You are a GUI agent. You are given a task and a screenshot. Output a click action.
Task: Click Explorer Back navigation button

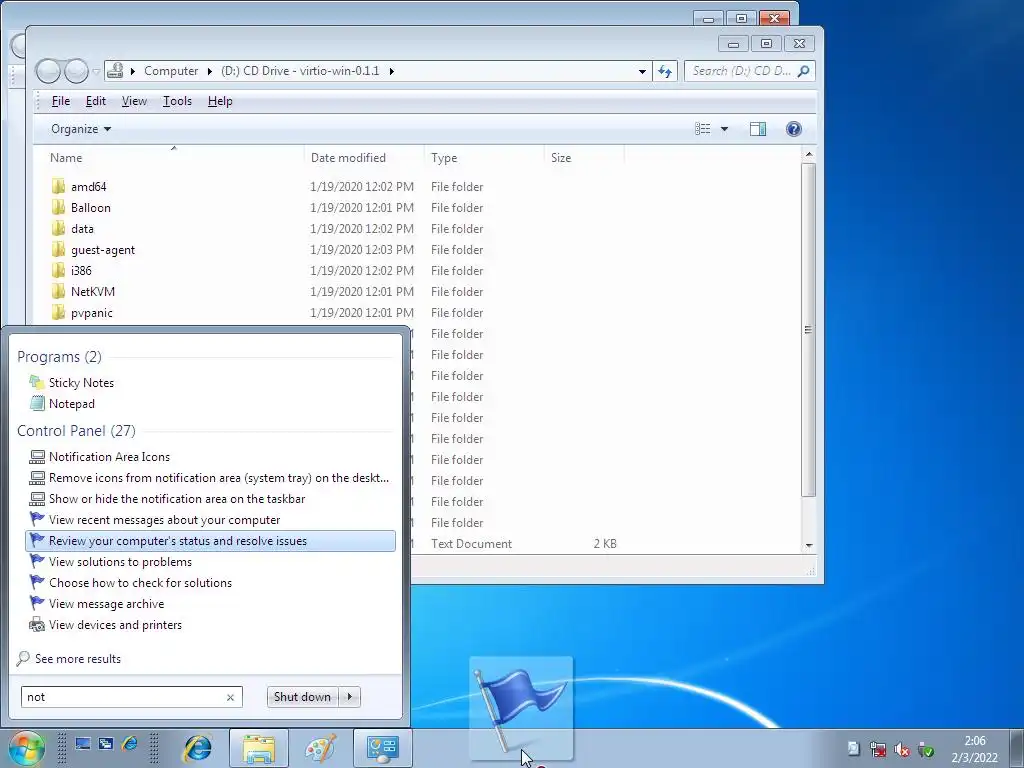click(48, 71)
